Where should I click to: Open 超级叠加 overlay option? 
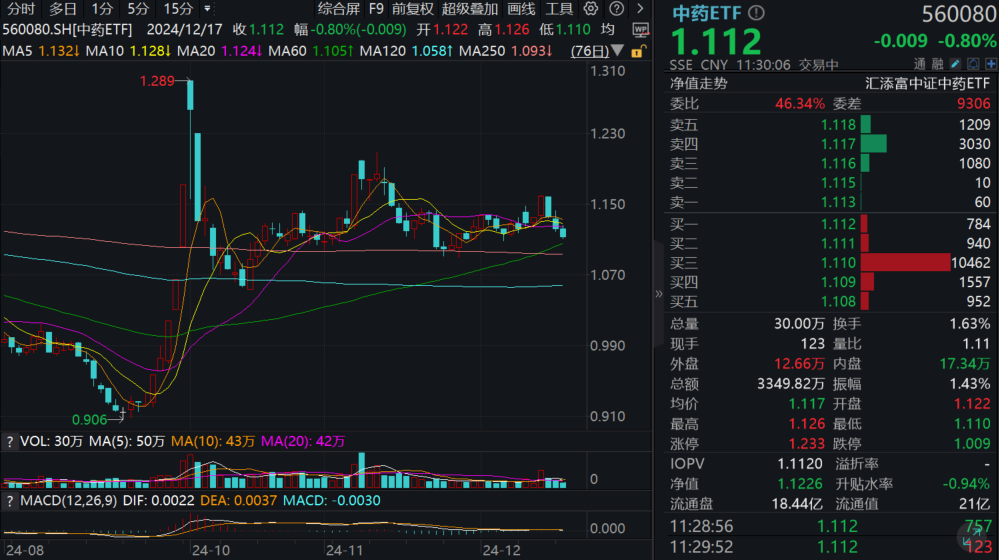point(470,9)
